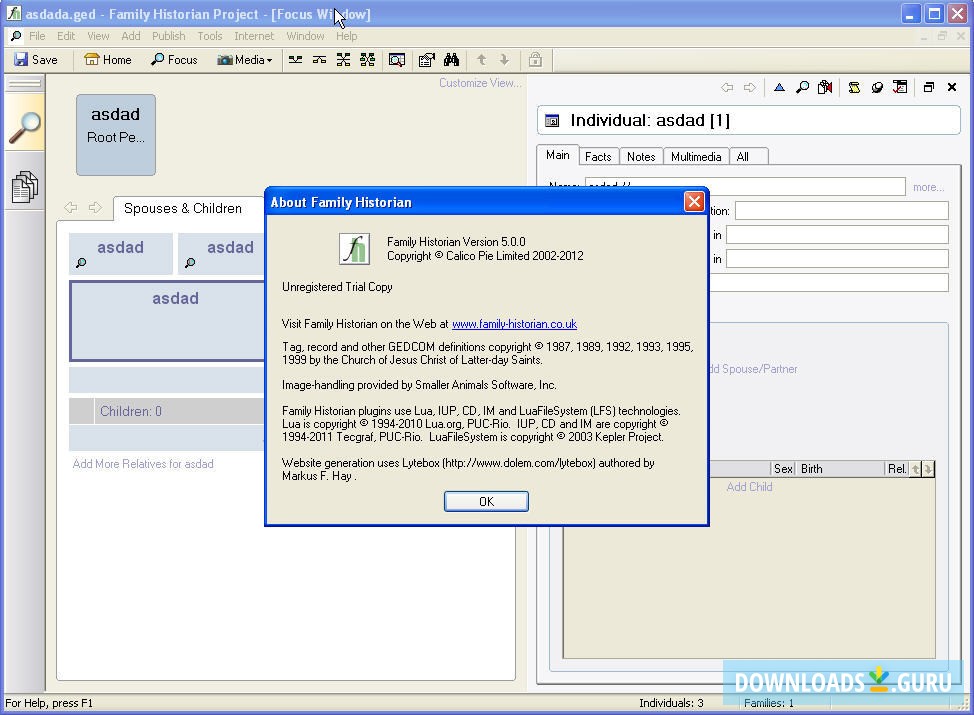Click Add More Relatives for asdad
This screenshot has height=715, width=974.
[143, 463]
